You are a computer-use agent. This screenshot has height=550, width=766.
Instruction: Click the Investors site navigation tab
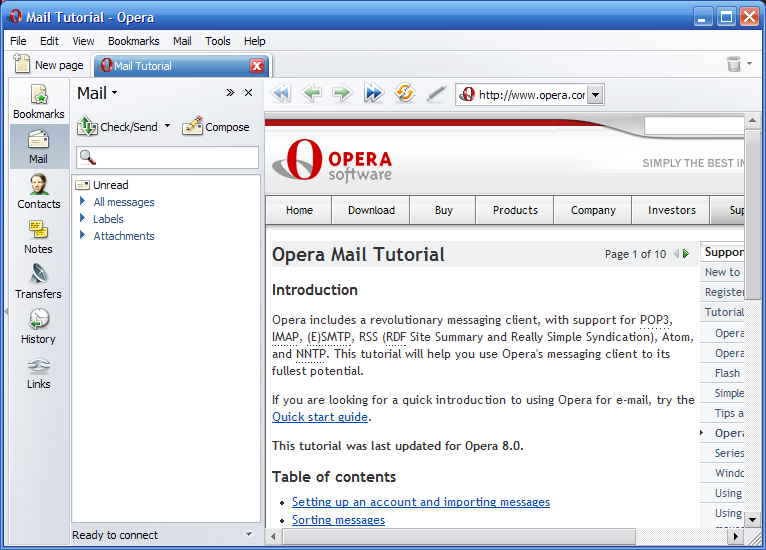click(x=671, y=210)
